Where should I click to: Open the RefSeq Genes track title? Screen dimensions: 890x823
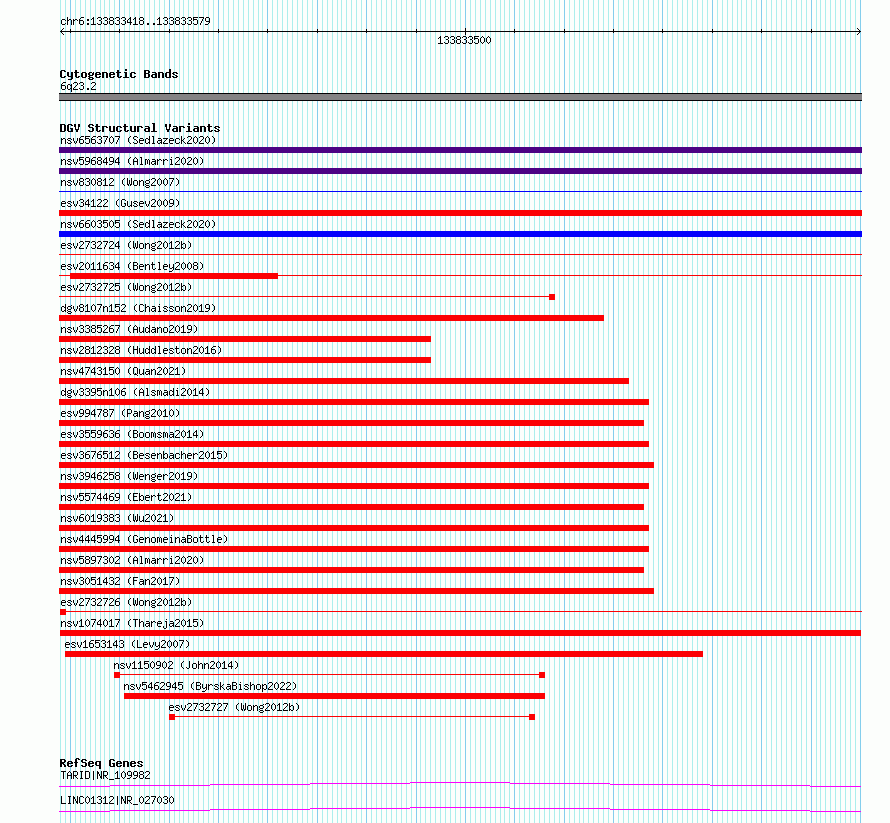coord(101,763)
